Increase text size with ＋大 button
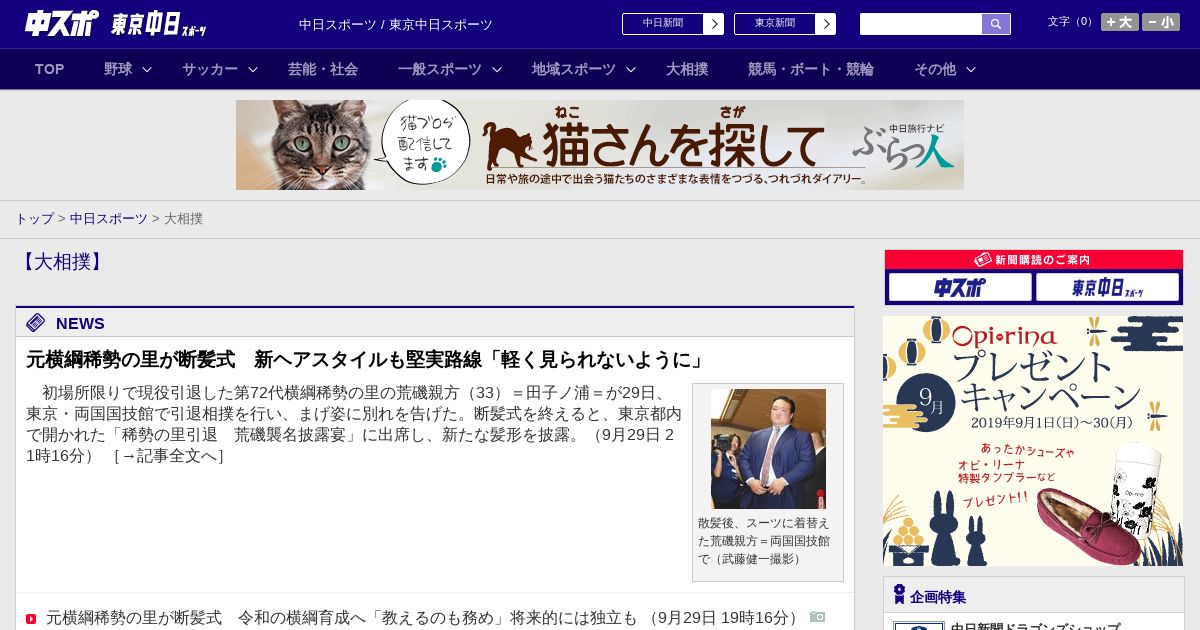 (1120, 22)
